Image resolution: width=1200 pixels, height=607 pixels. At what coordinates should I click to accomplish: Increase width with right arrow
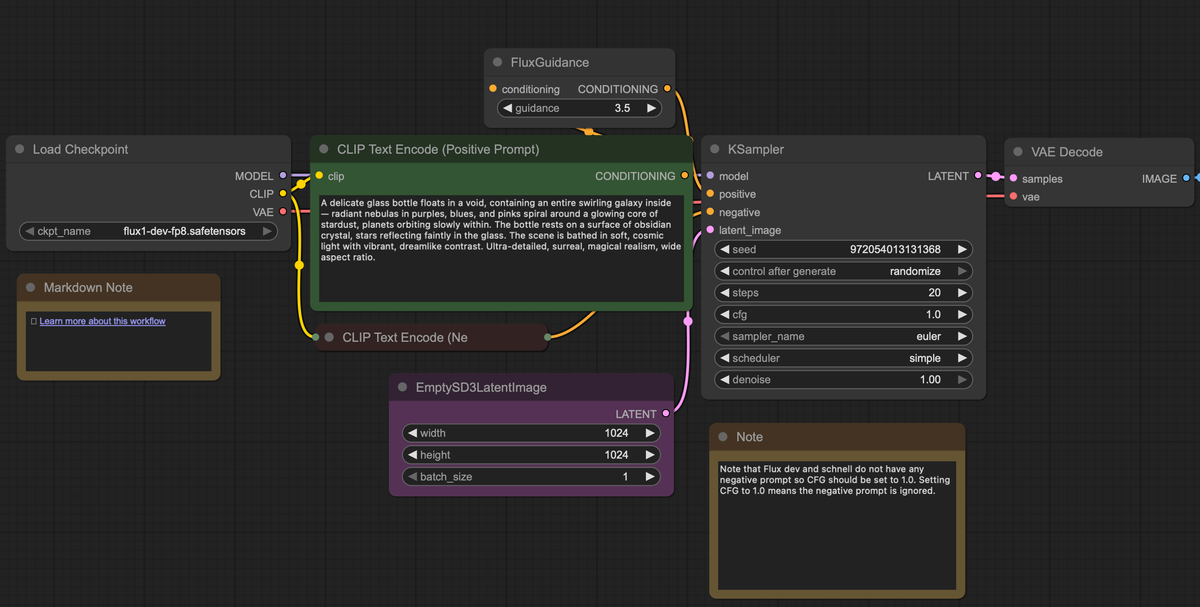tap(650, 433)
